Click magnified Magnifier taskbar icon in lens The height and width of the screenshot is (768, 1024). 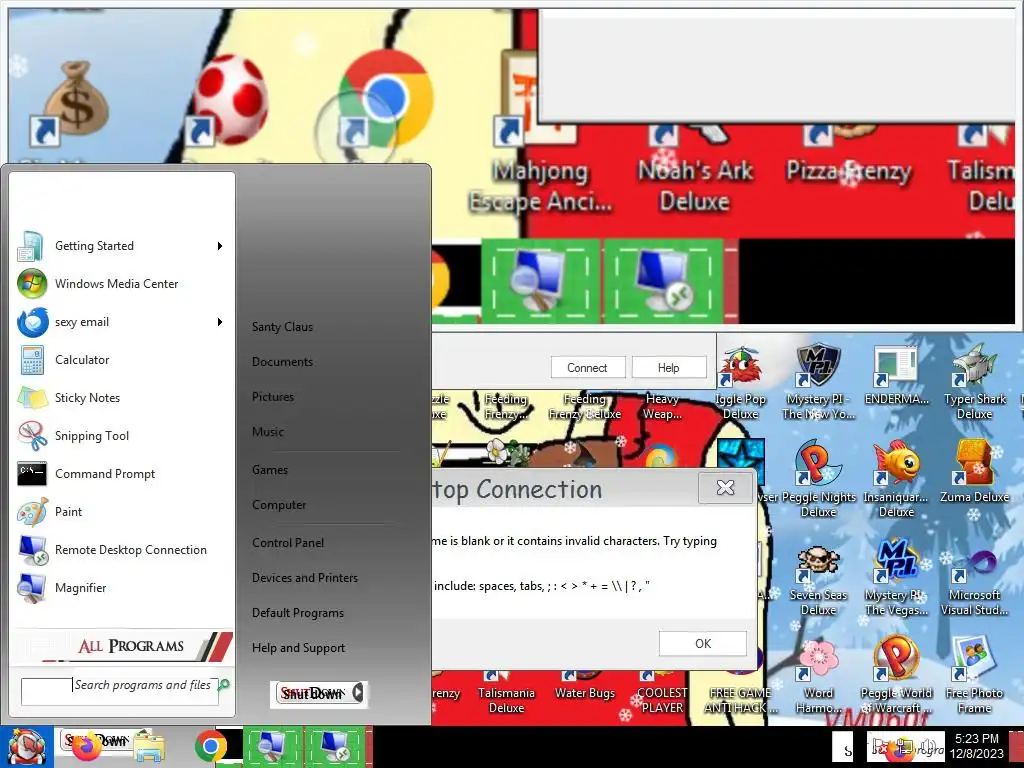point(539,281)
